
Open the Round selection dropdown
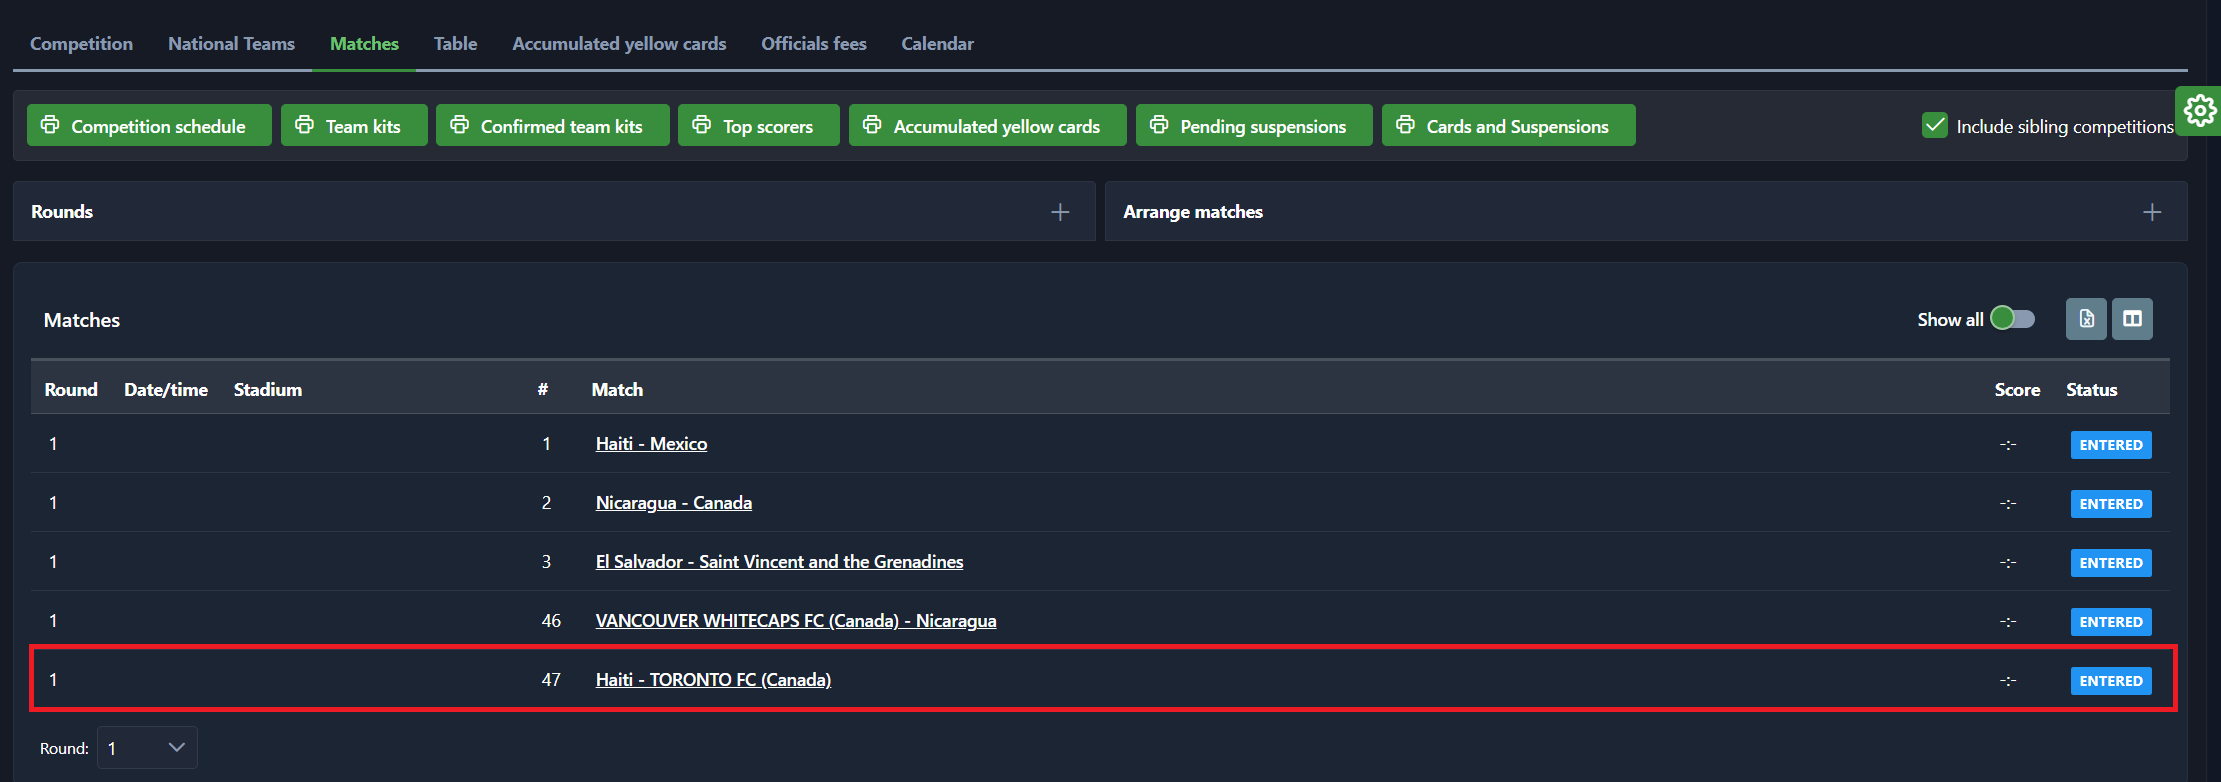147,748
